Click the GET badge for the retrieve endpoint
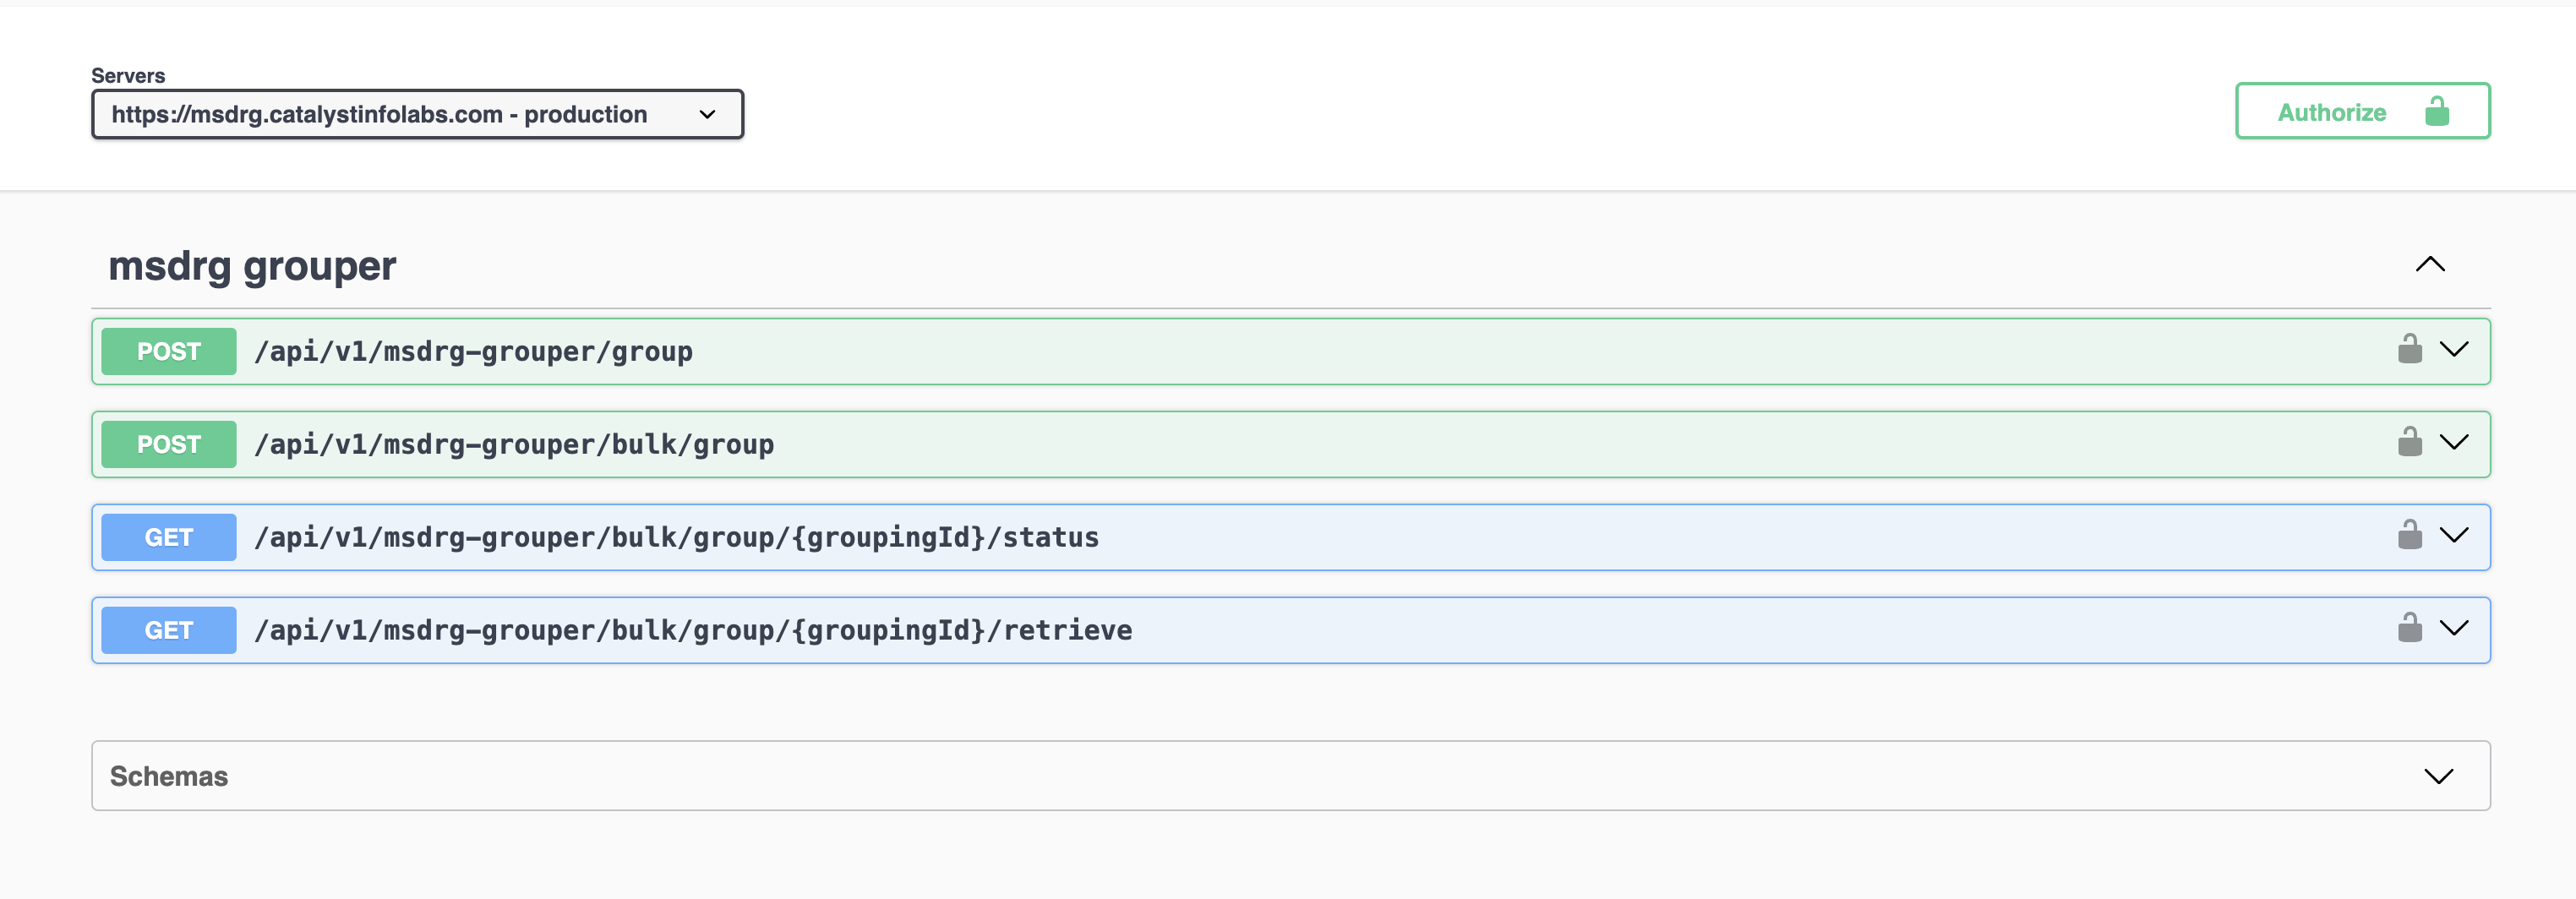Screen dimensions: 2576x899 click(x=168, y=630)
